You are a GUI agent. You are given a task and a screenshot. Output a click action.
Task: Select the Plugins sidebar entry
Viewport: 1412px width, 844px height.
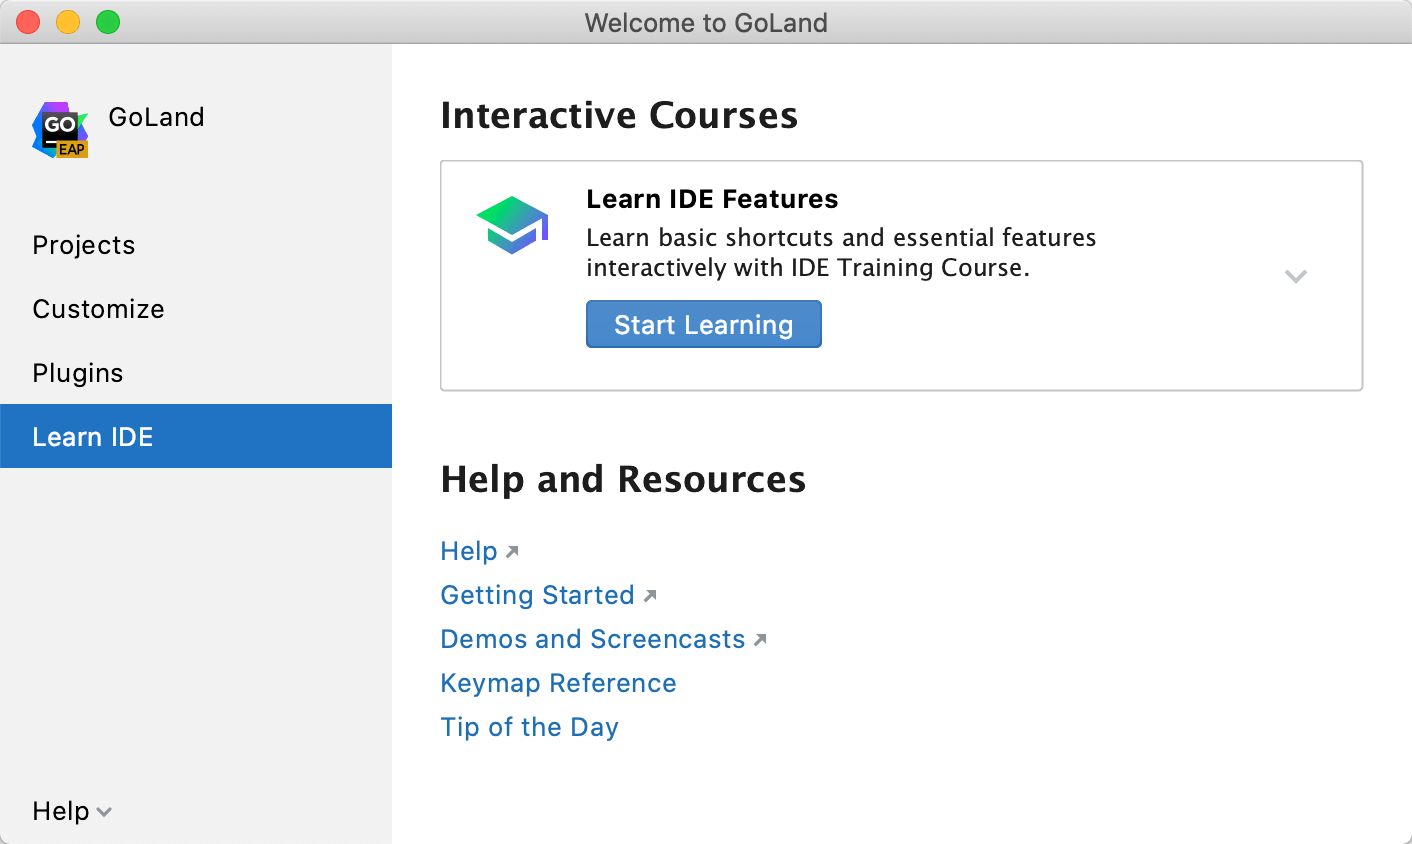point(78,372)
